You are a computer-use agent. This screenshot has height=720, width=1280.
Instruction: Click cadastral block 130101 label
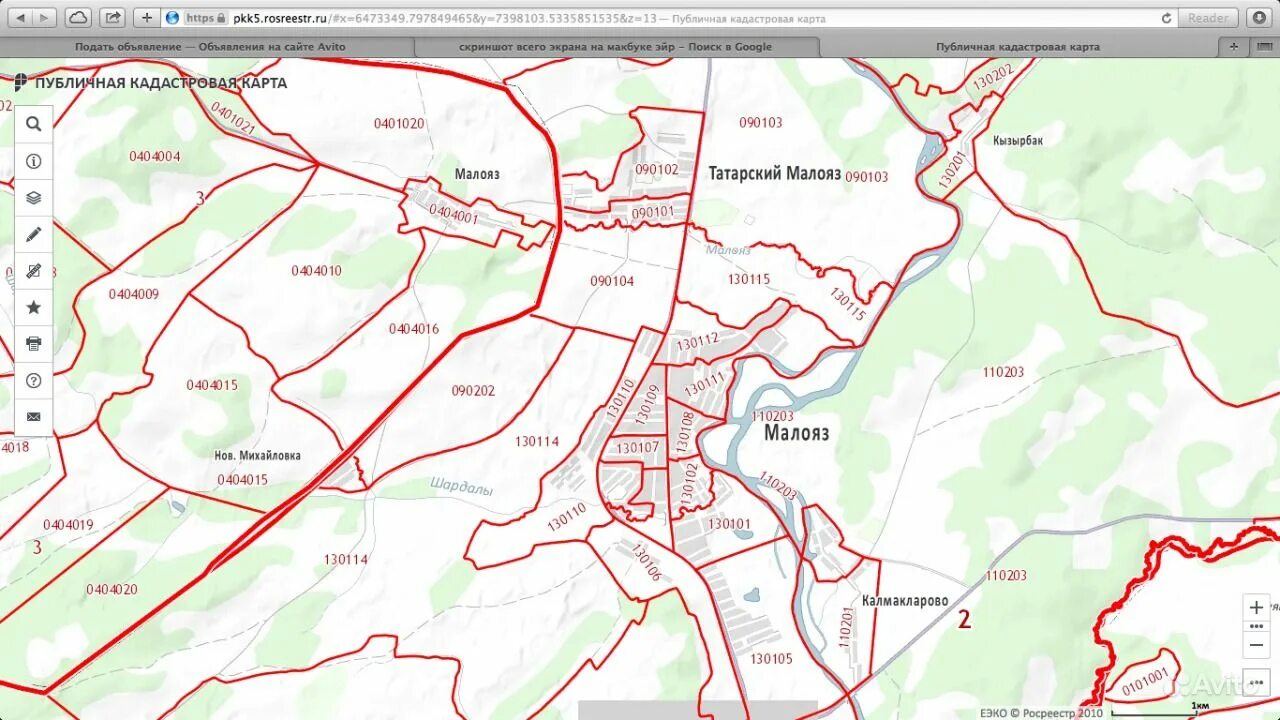(728, 524)
